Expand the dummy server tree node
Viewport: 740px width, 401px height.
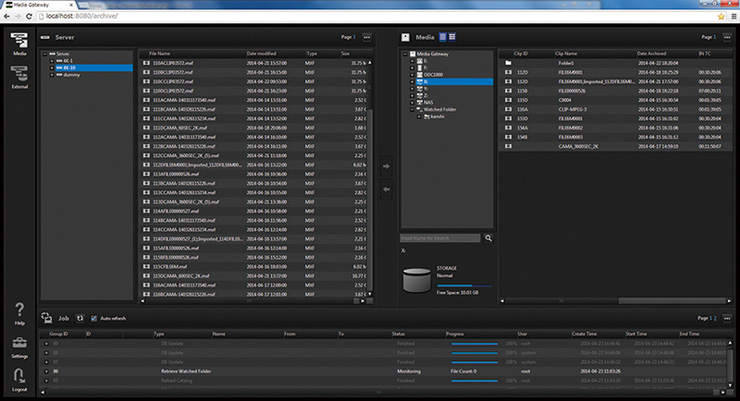coord(52,76)
